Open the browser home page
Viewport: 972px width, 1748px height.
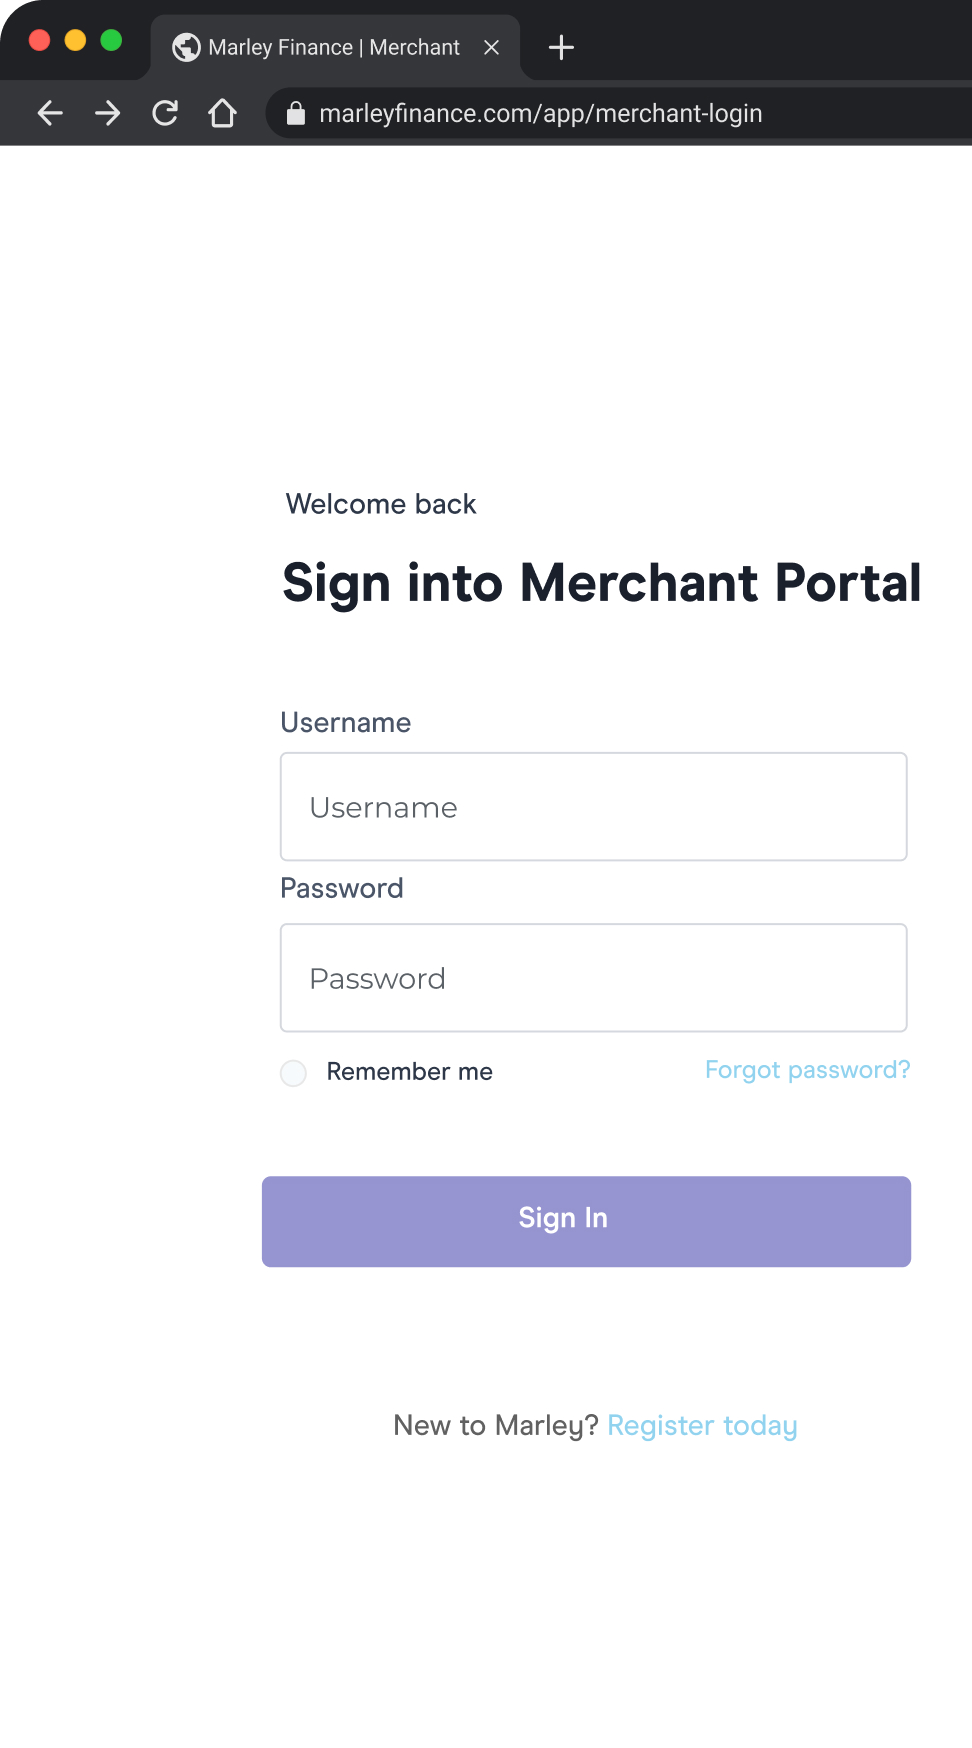223,113
